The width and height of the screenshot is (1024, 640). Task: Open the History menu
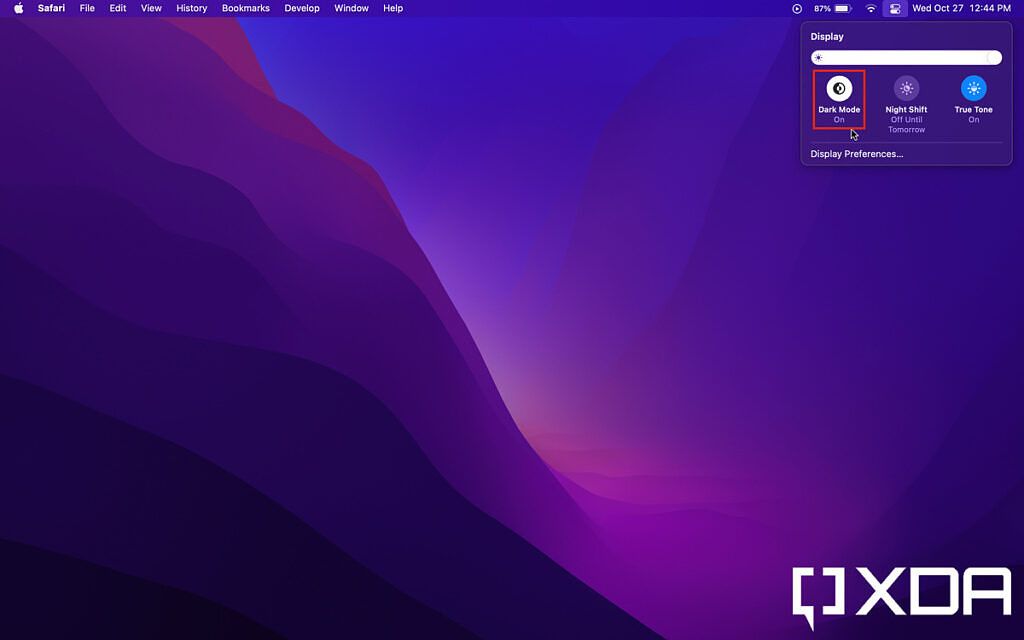tap(191, 8)
